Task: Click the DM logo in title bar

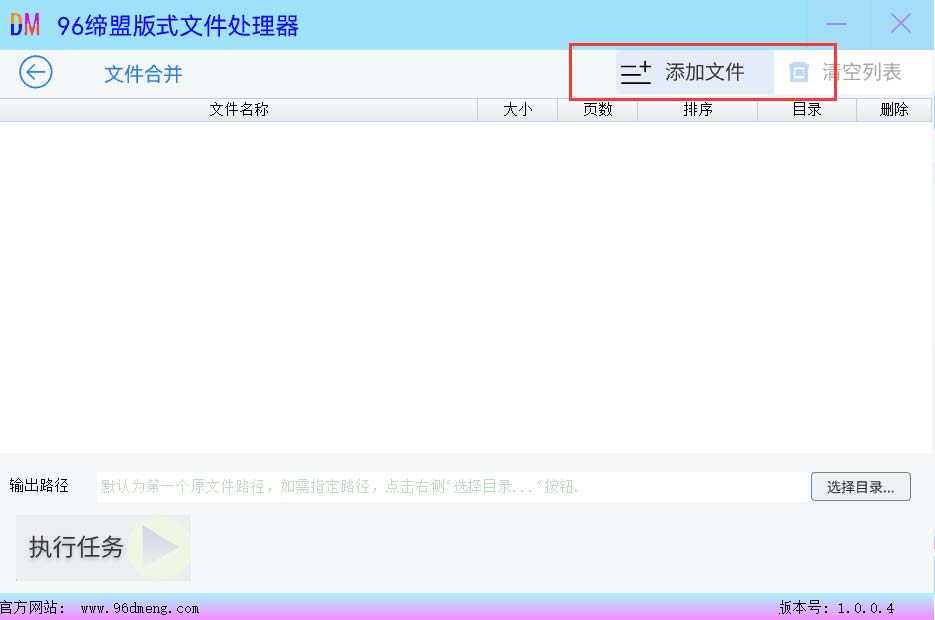Action: coord(25,25)
